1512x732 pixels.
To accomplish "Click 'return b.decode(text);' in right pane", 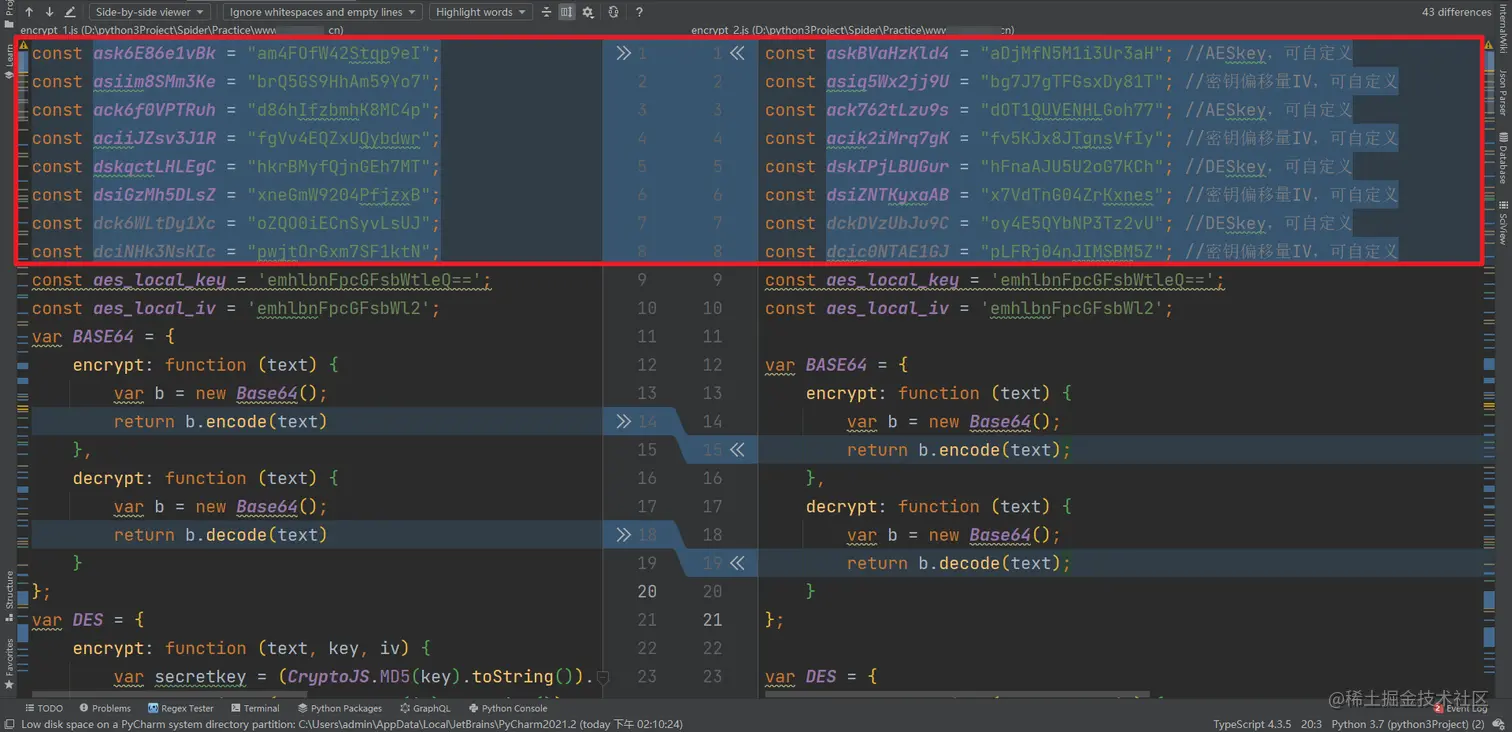I will coord(959,563).
